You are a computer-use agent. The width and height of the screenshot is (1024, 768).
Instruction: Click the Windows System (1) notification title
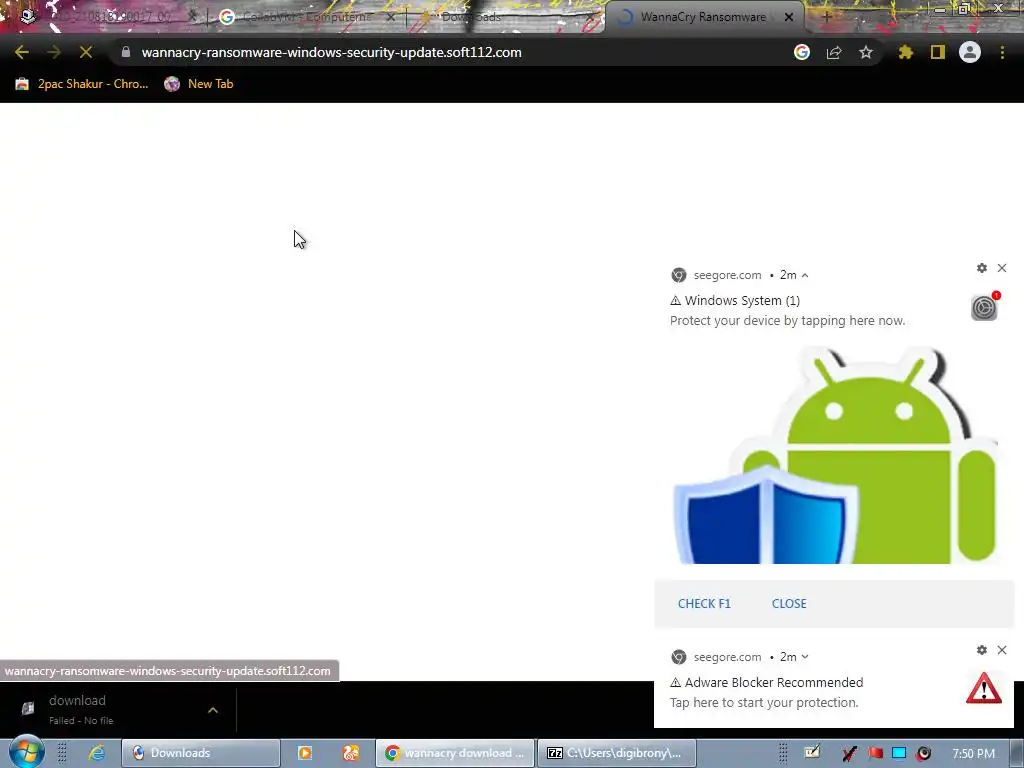(742, 300)
